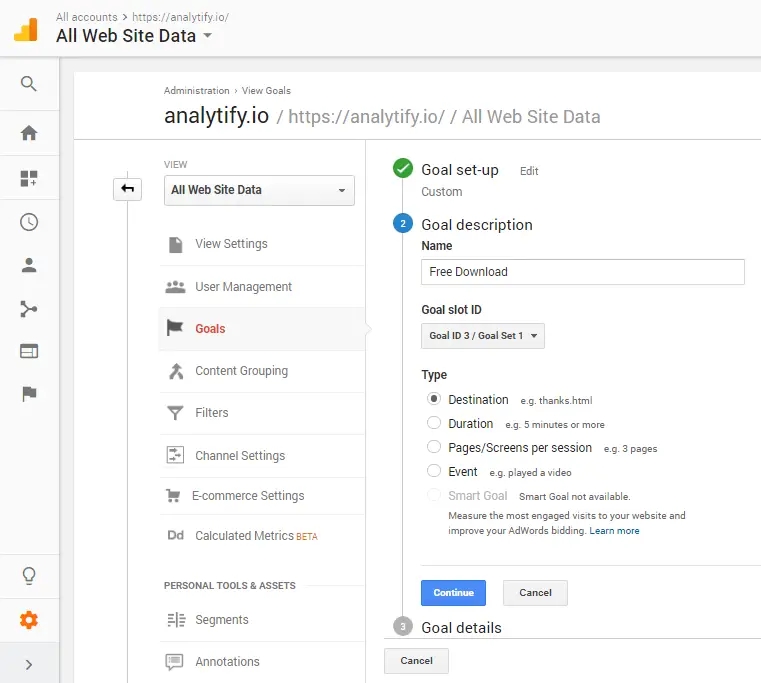Click the blue Continue button

[x=453, y=593]
